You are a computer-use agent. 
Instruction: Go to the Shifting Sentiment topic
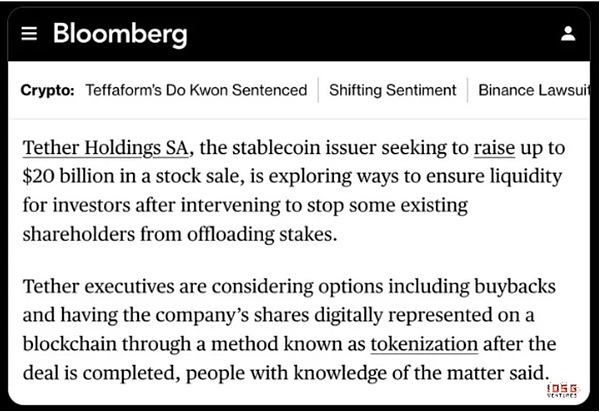click(x=393, y=90)
